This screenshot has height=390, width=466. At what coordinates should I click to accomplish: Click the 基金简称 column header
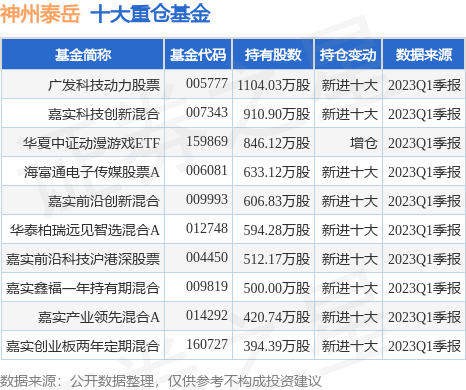coord(83,55)
